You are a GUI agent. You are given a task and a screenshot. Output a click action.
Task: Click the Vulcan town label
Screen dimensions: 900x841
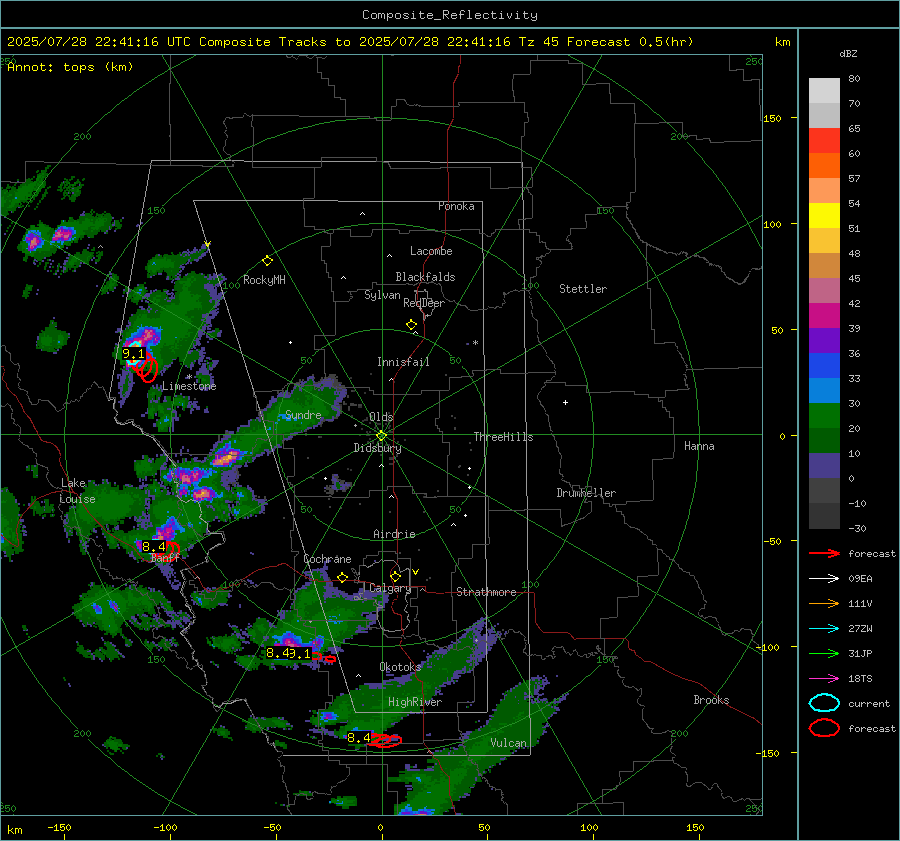click(509, 743)
